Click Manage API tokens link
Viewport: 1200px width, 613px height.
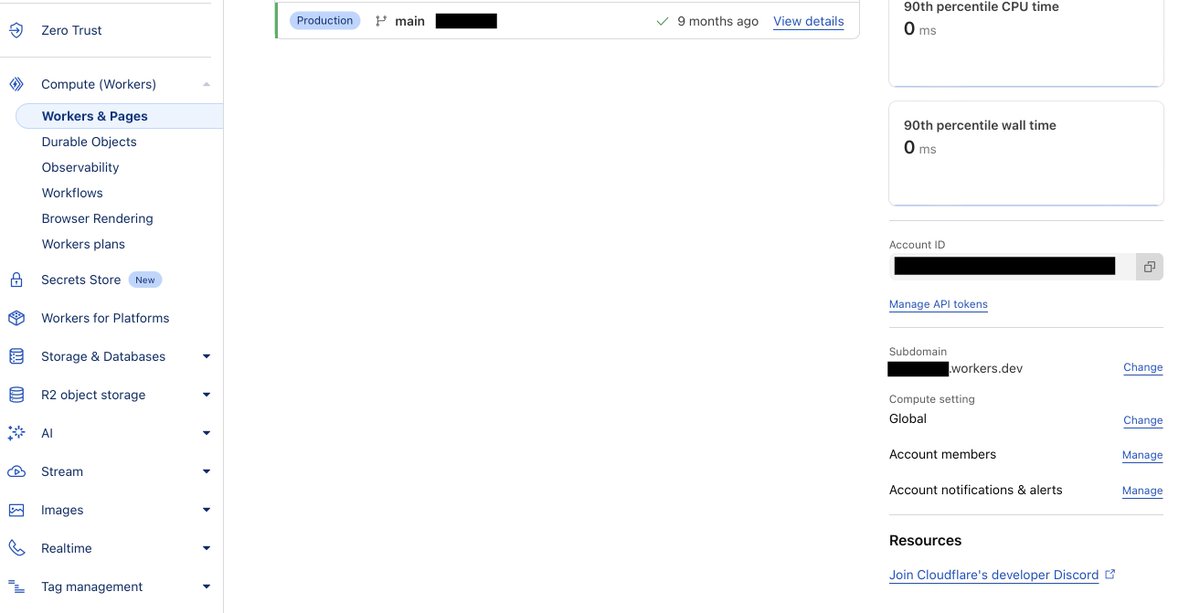click(x=938, y=304)
